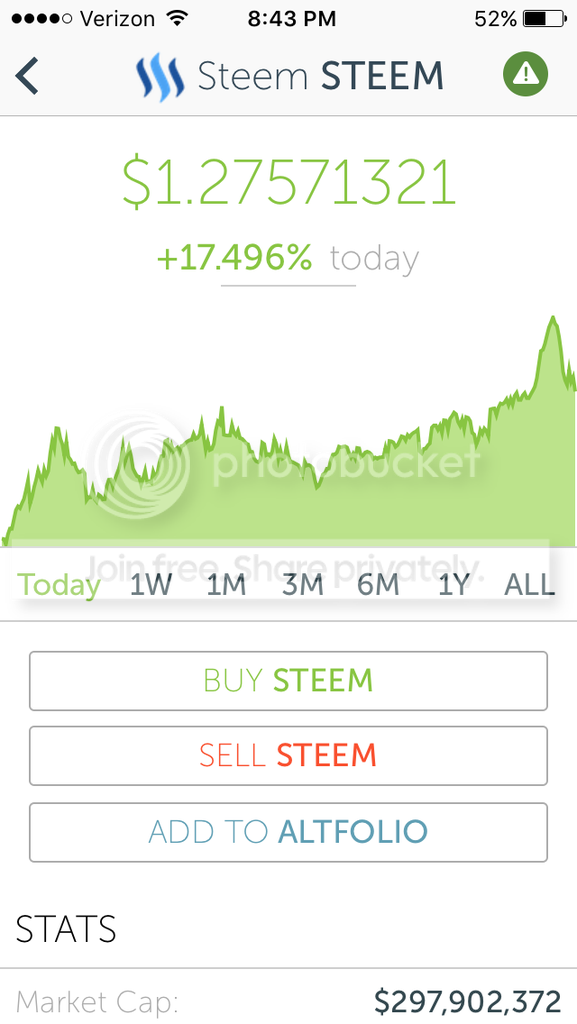Switch chart to 1W range

[150, 584]
